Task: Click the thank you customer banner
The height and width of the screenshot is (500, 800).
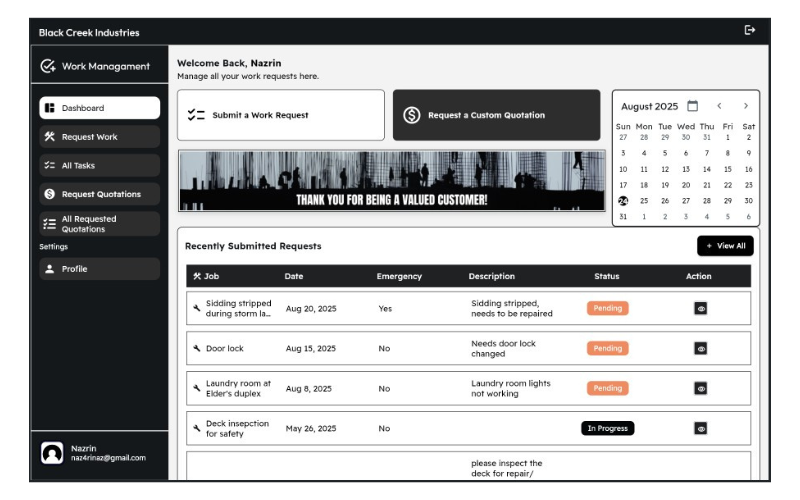Action: pyautogui.click(x=392, y=181)
